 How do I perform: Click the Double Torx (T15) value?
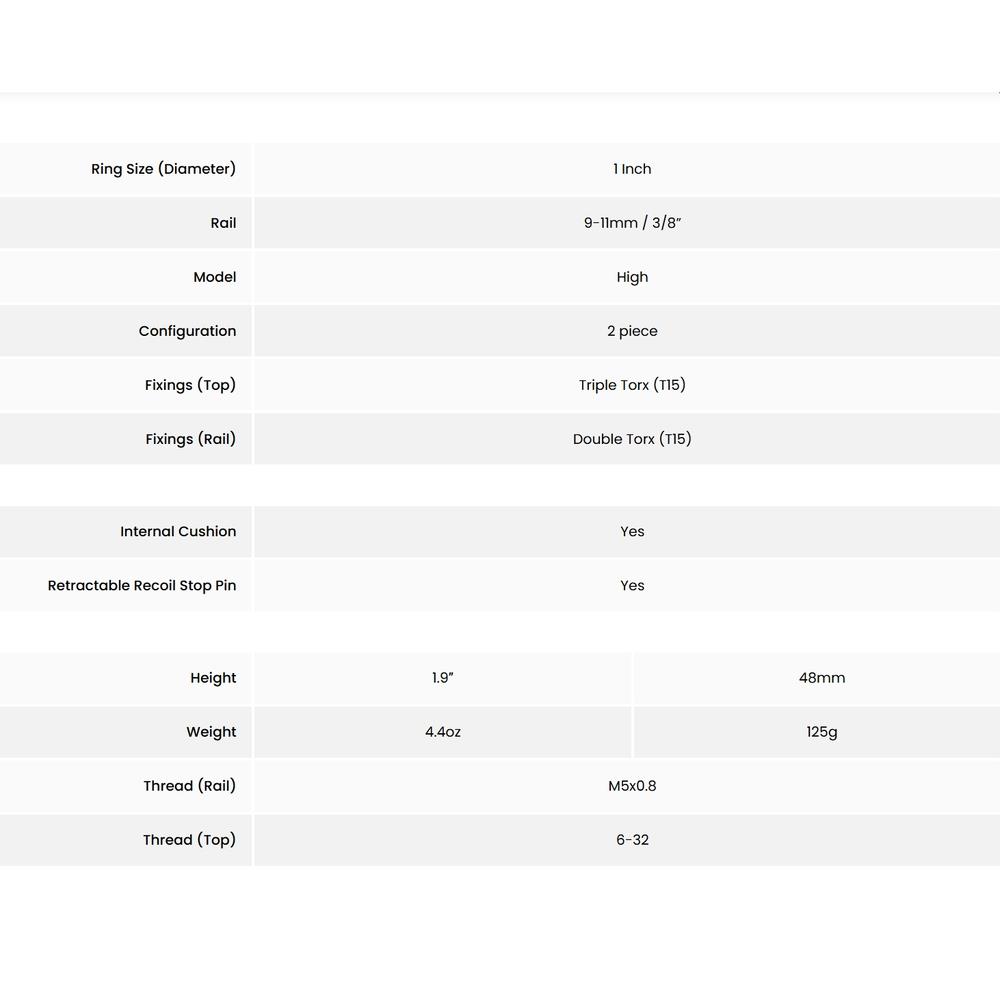coord(632,439)
